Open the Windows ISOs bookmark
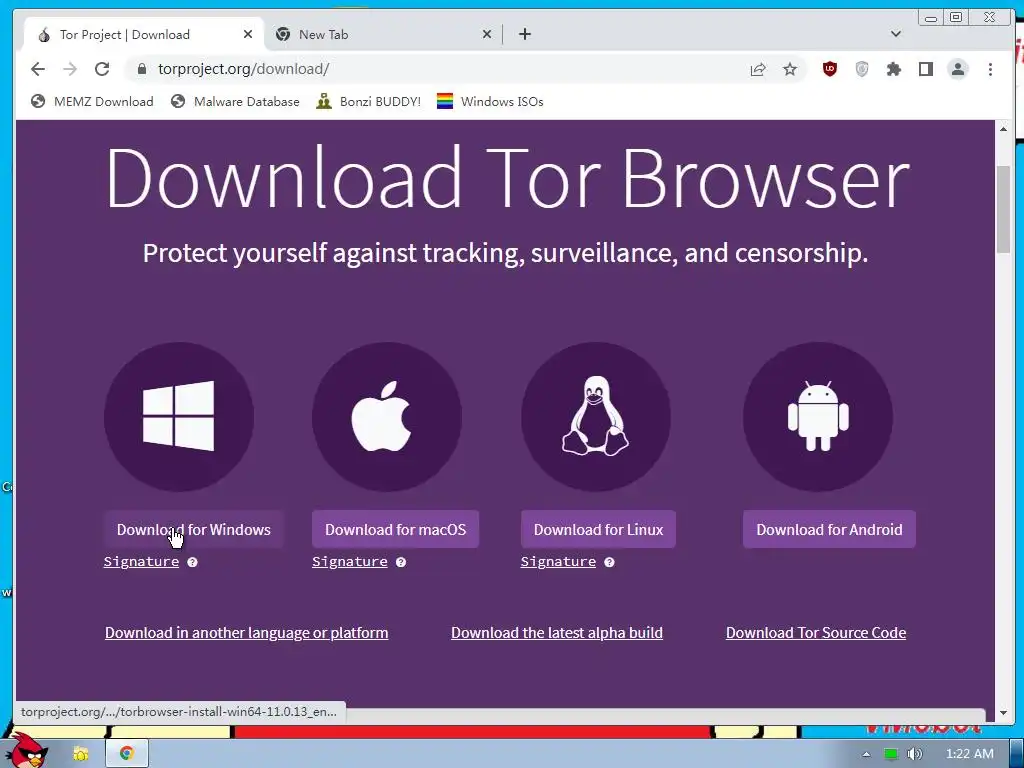Screen dimensions: 1024x768 [490, 102]
